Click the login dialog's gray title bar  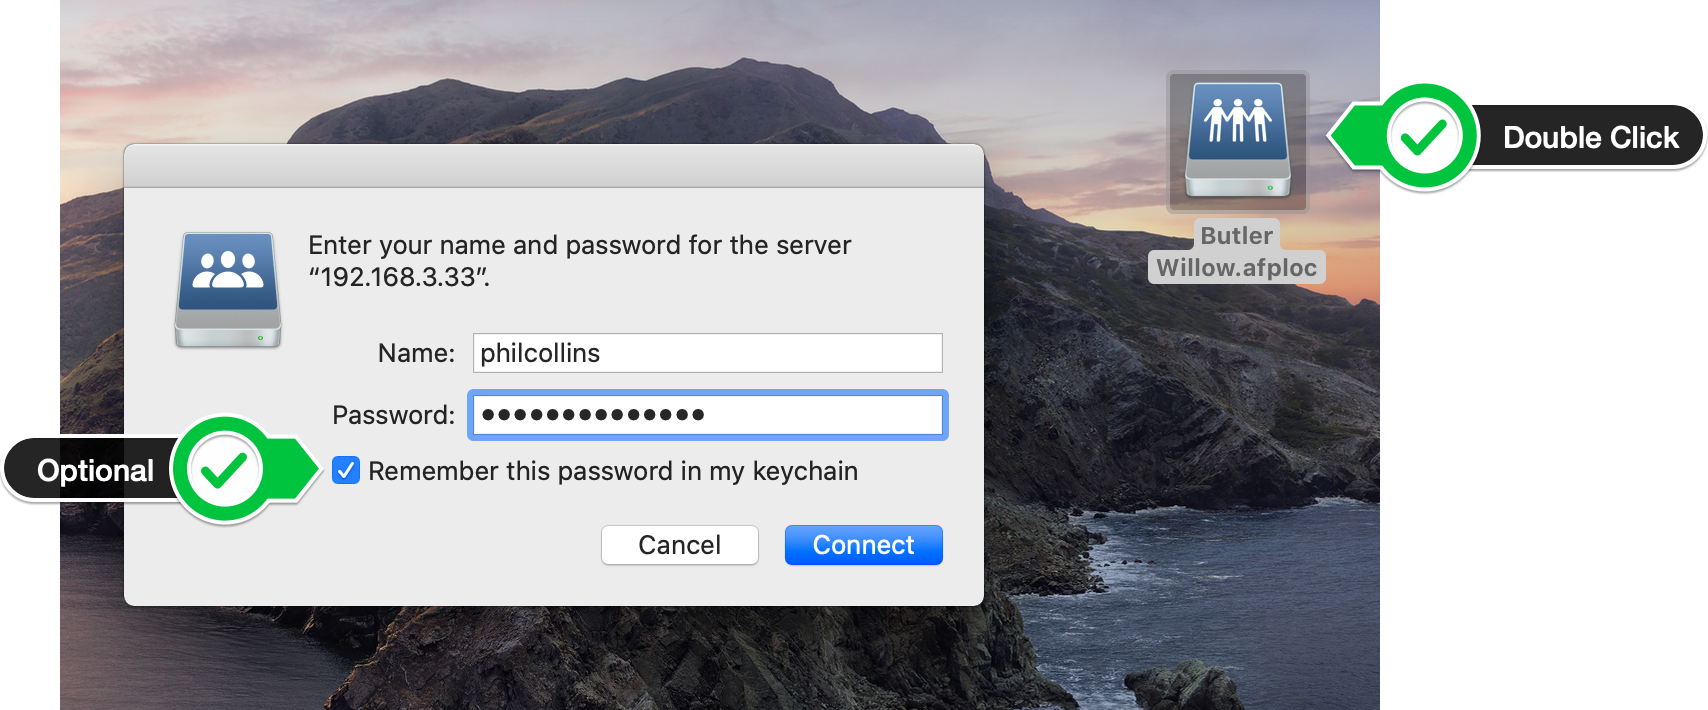coord(554,166)
